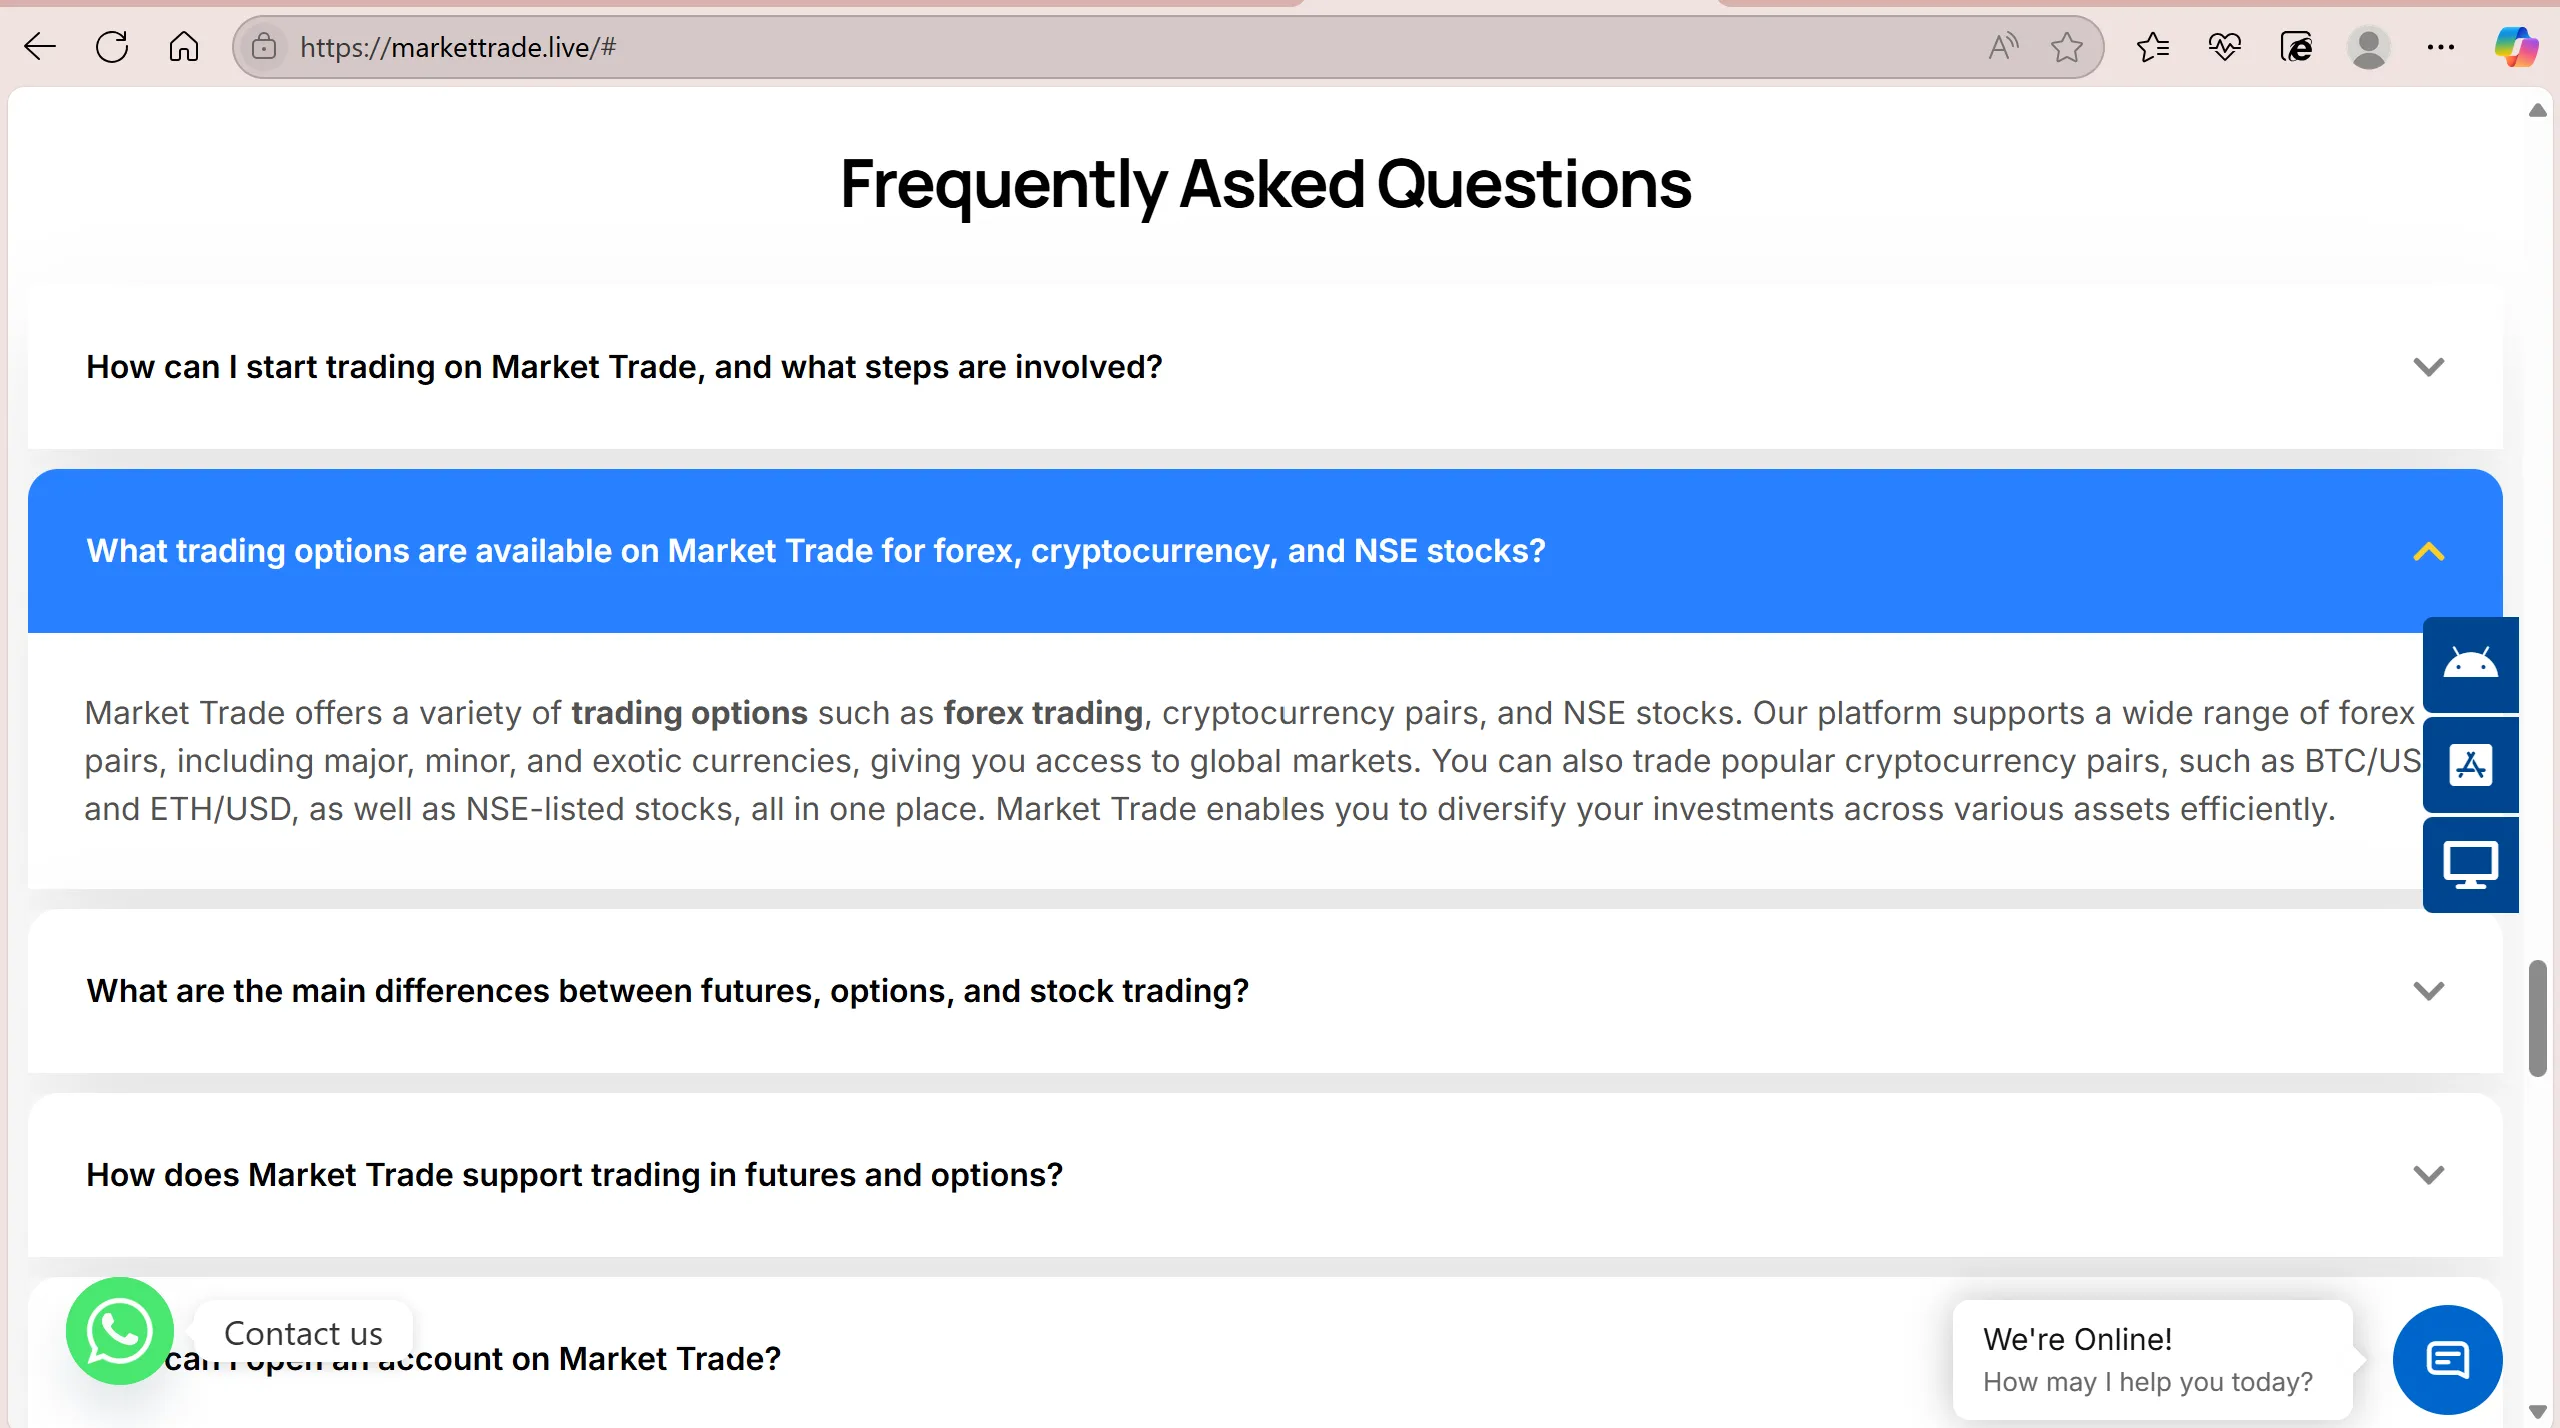
Task: Reload the page with the refresh button
Action: [112, 47]
